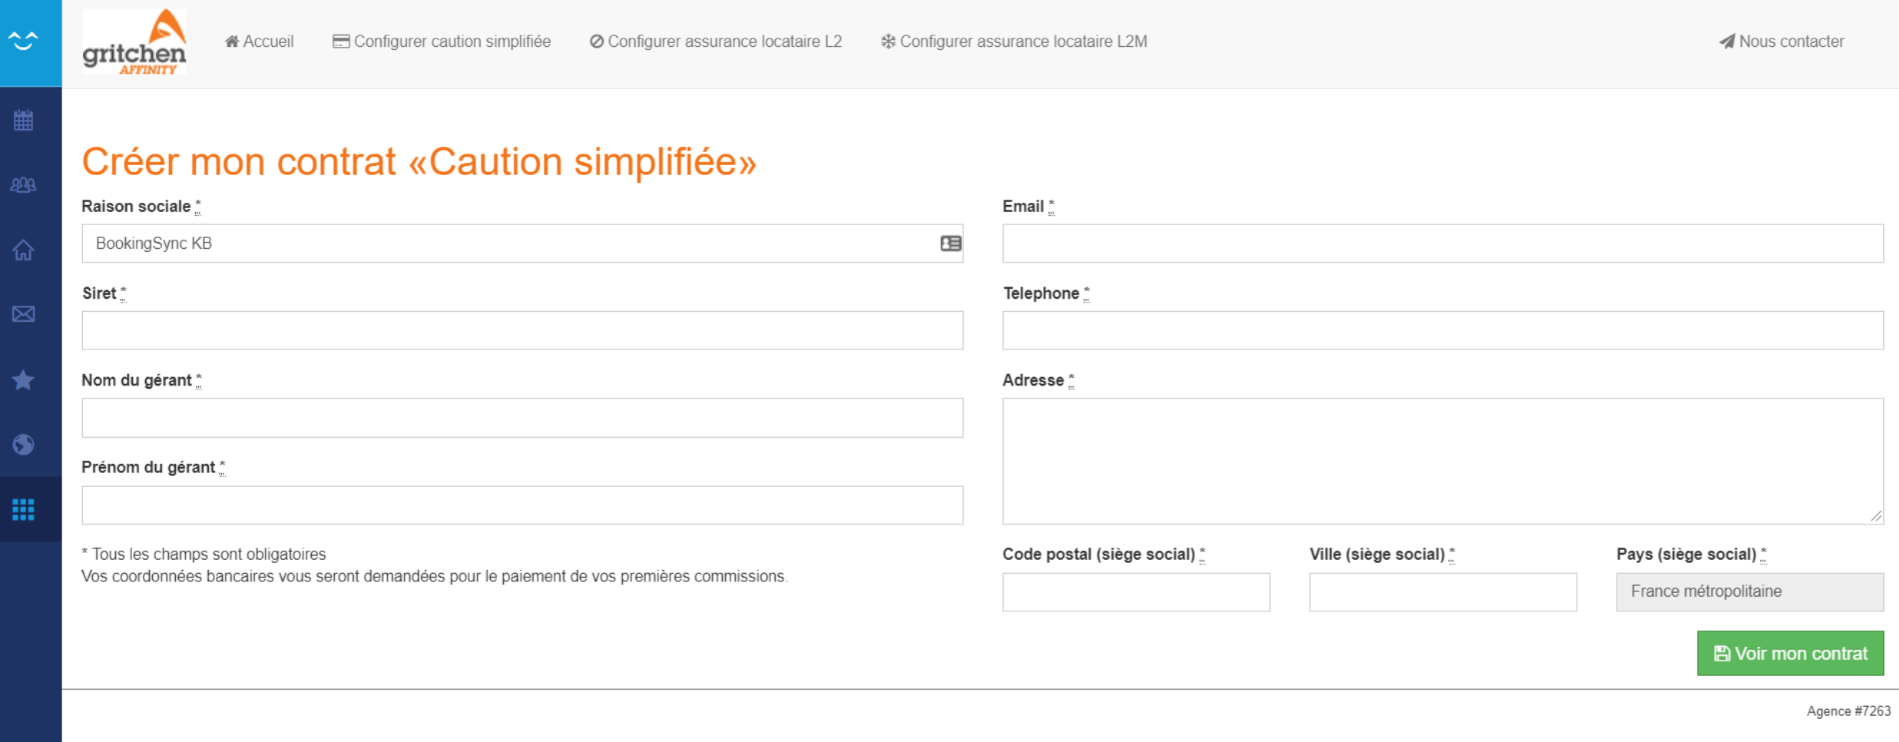The image size is (1899, 742).
Task: Click the BookingSync smiley logo icon
Action: click(x=23, y=41)
